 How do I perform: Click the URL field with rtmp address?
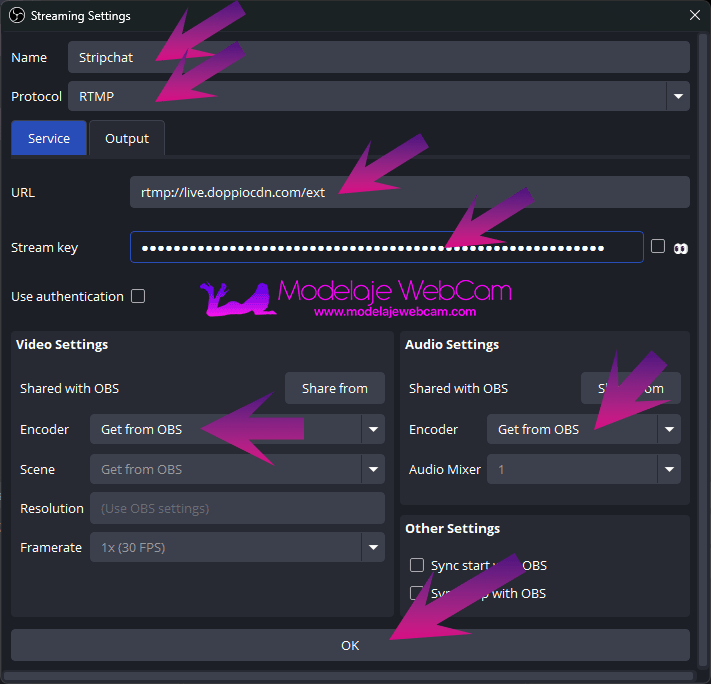(409, 192)
